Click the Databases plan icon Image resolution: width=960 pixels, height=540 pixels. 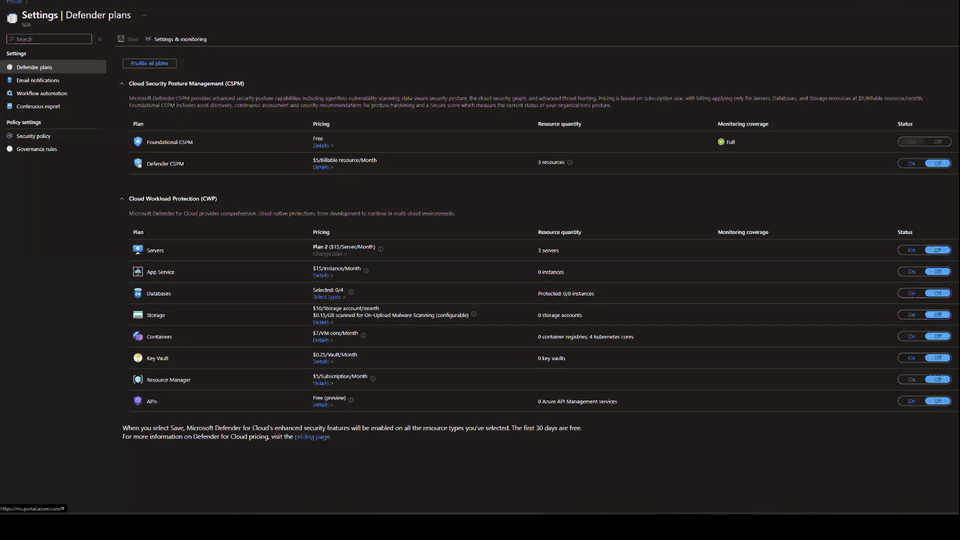(138, 293)
